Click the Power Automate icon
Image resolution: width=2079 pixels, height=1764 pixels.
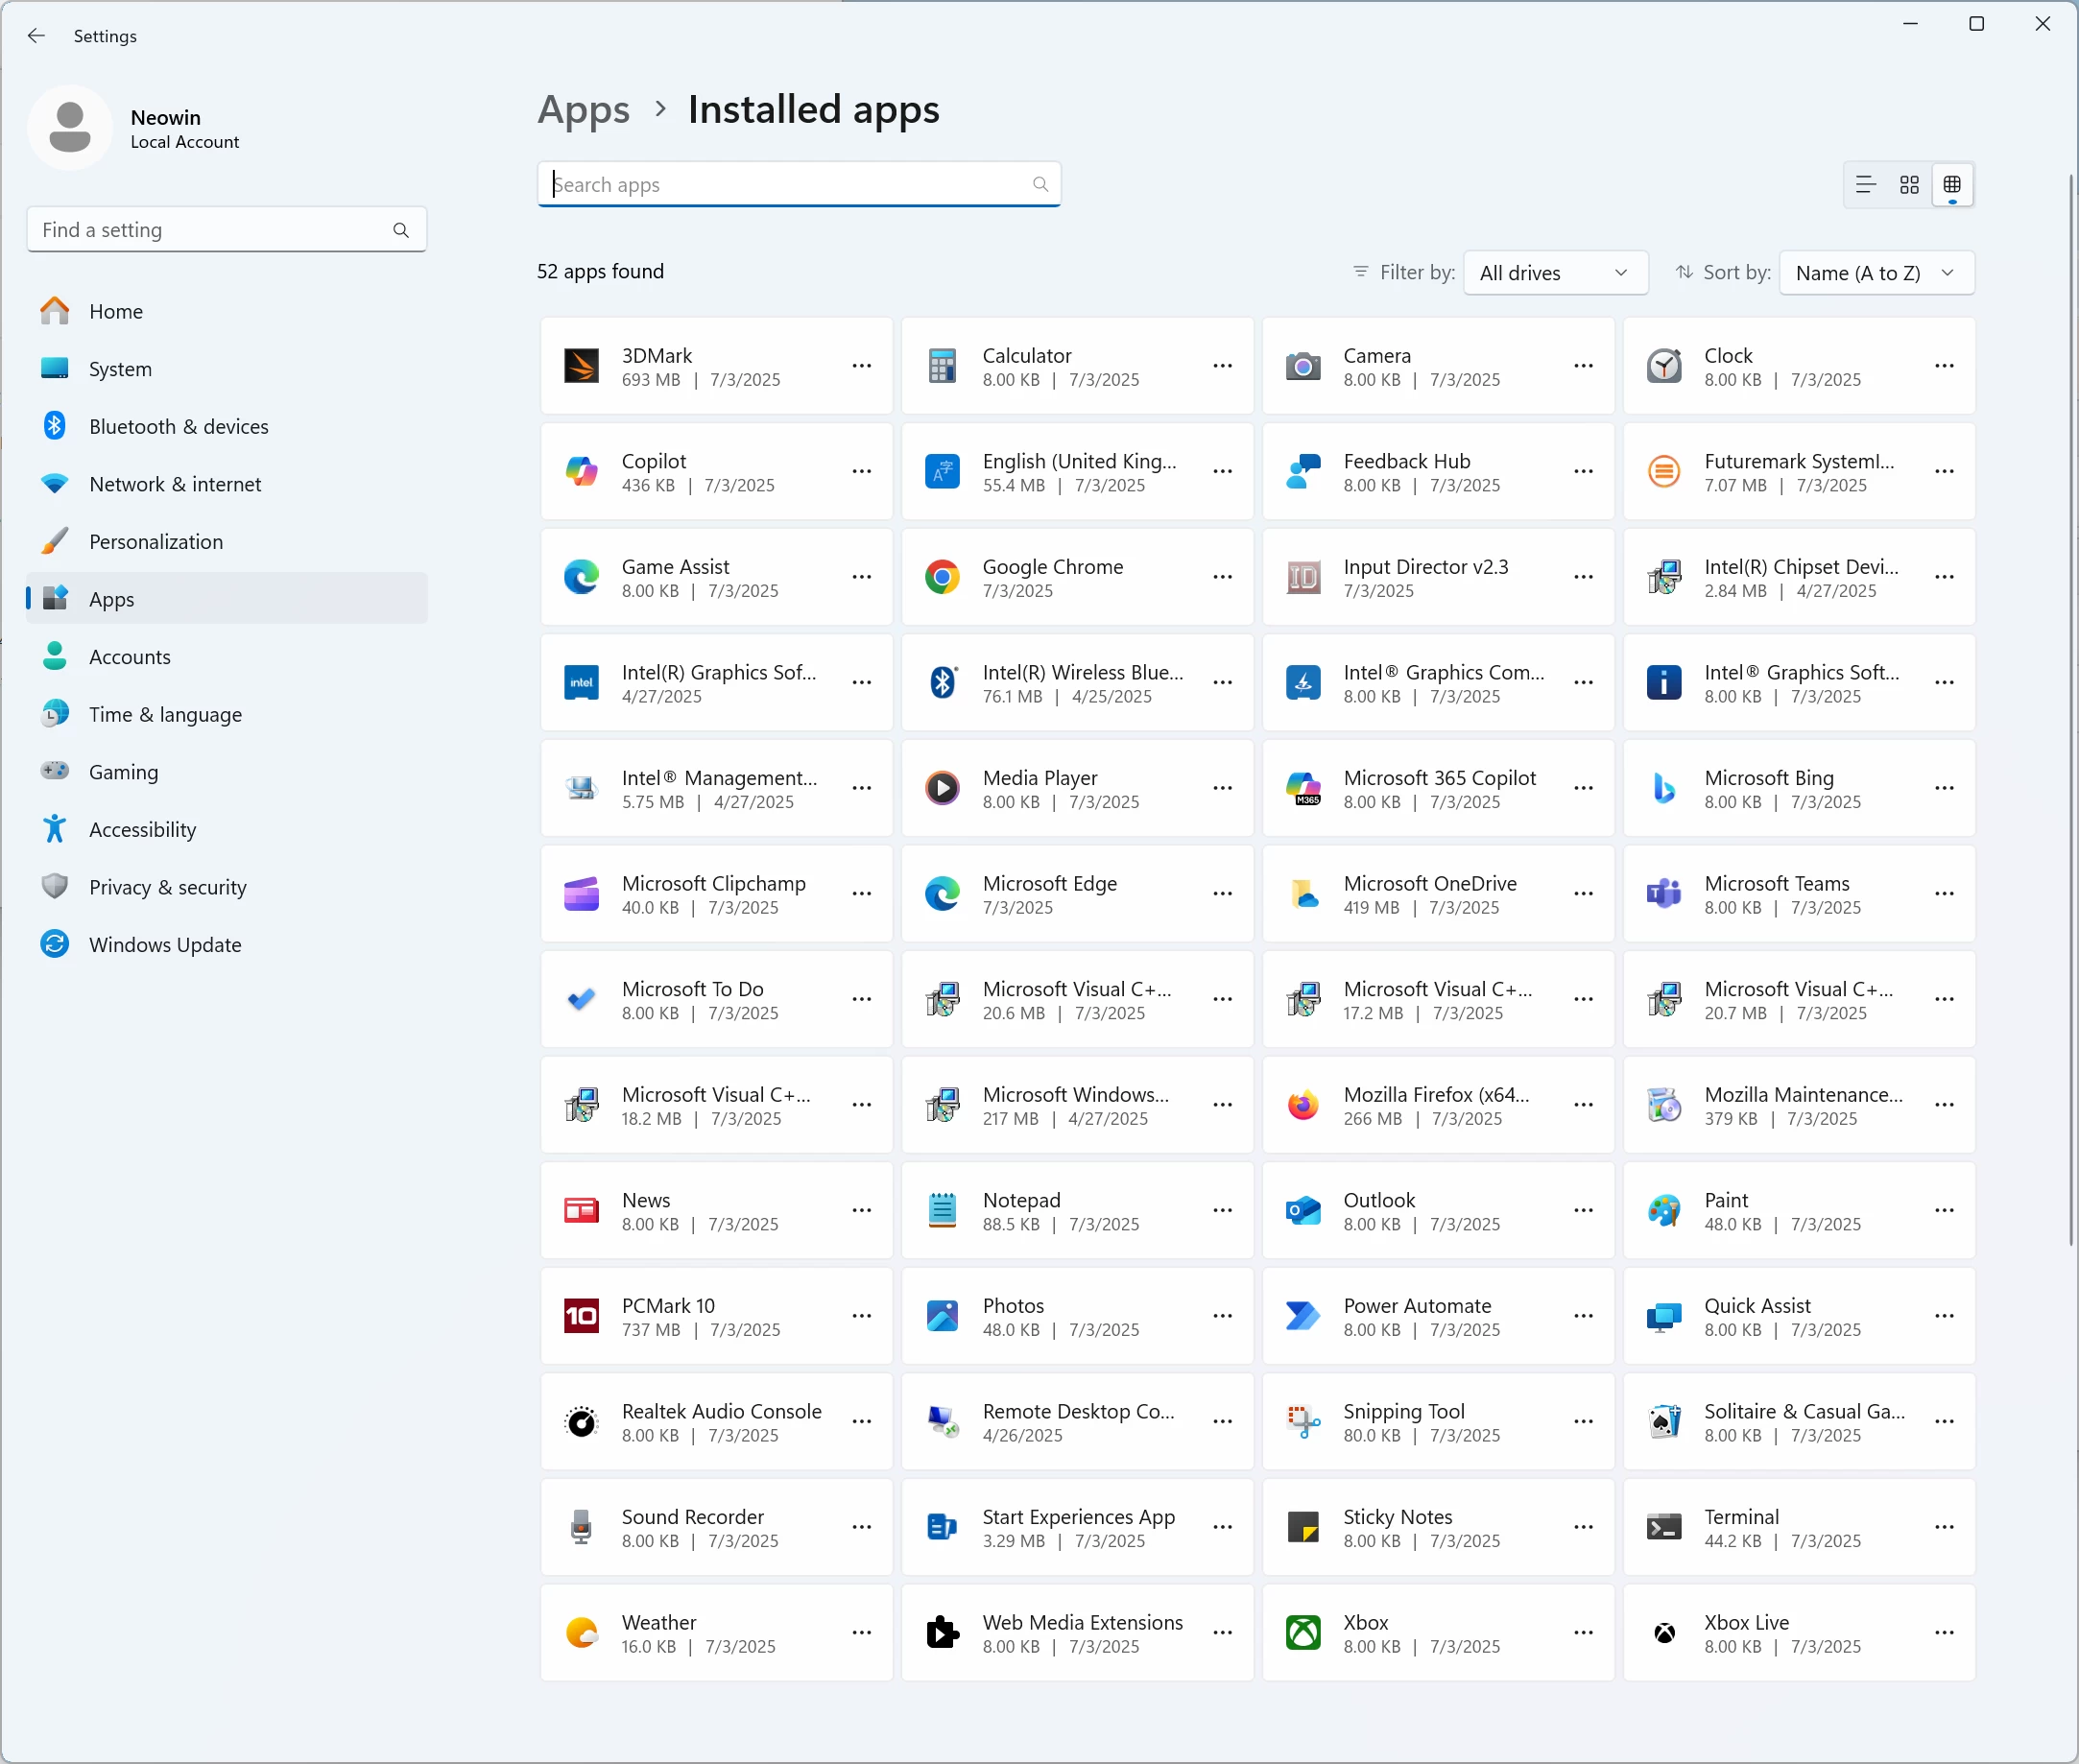point(1303,1316)
